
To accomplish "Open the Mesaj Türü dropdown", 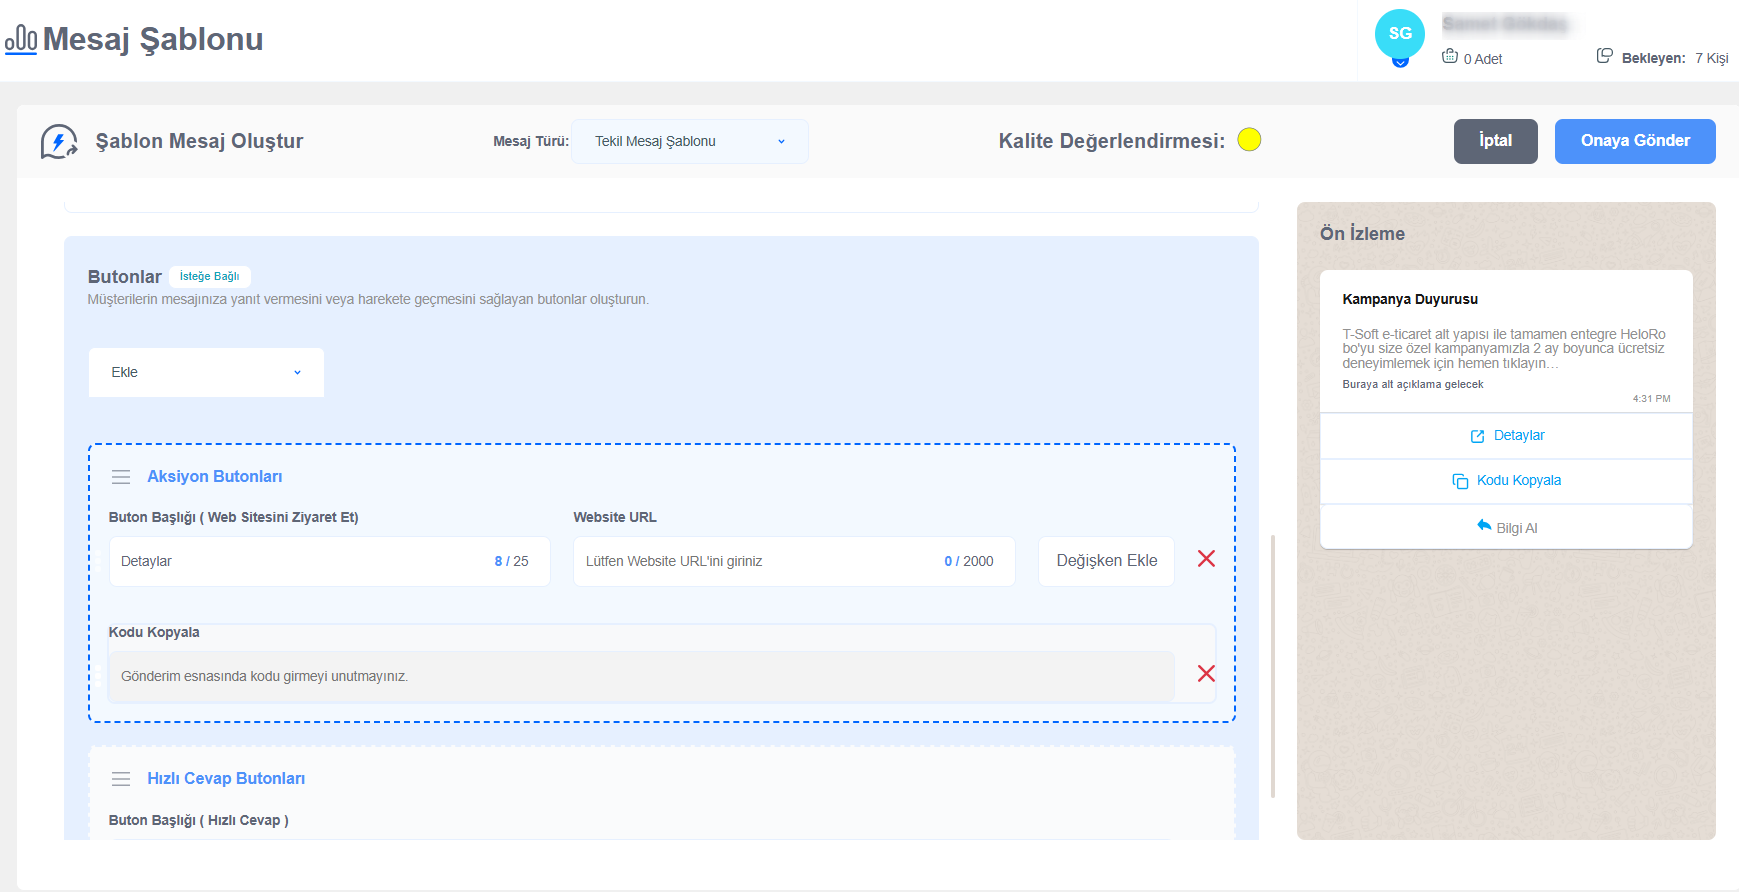I will (x=689, y=141).
